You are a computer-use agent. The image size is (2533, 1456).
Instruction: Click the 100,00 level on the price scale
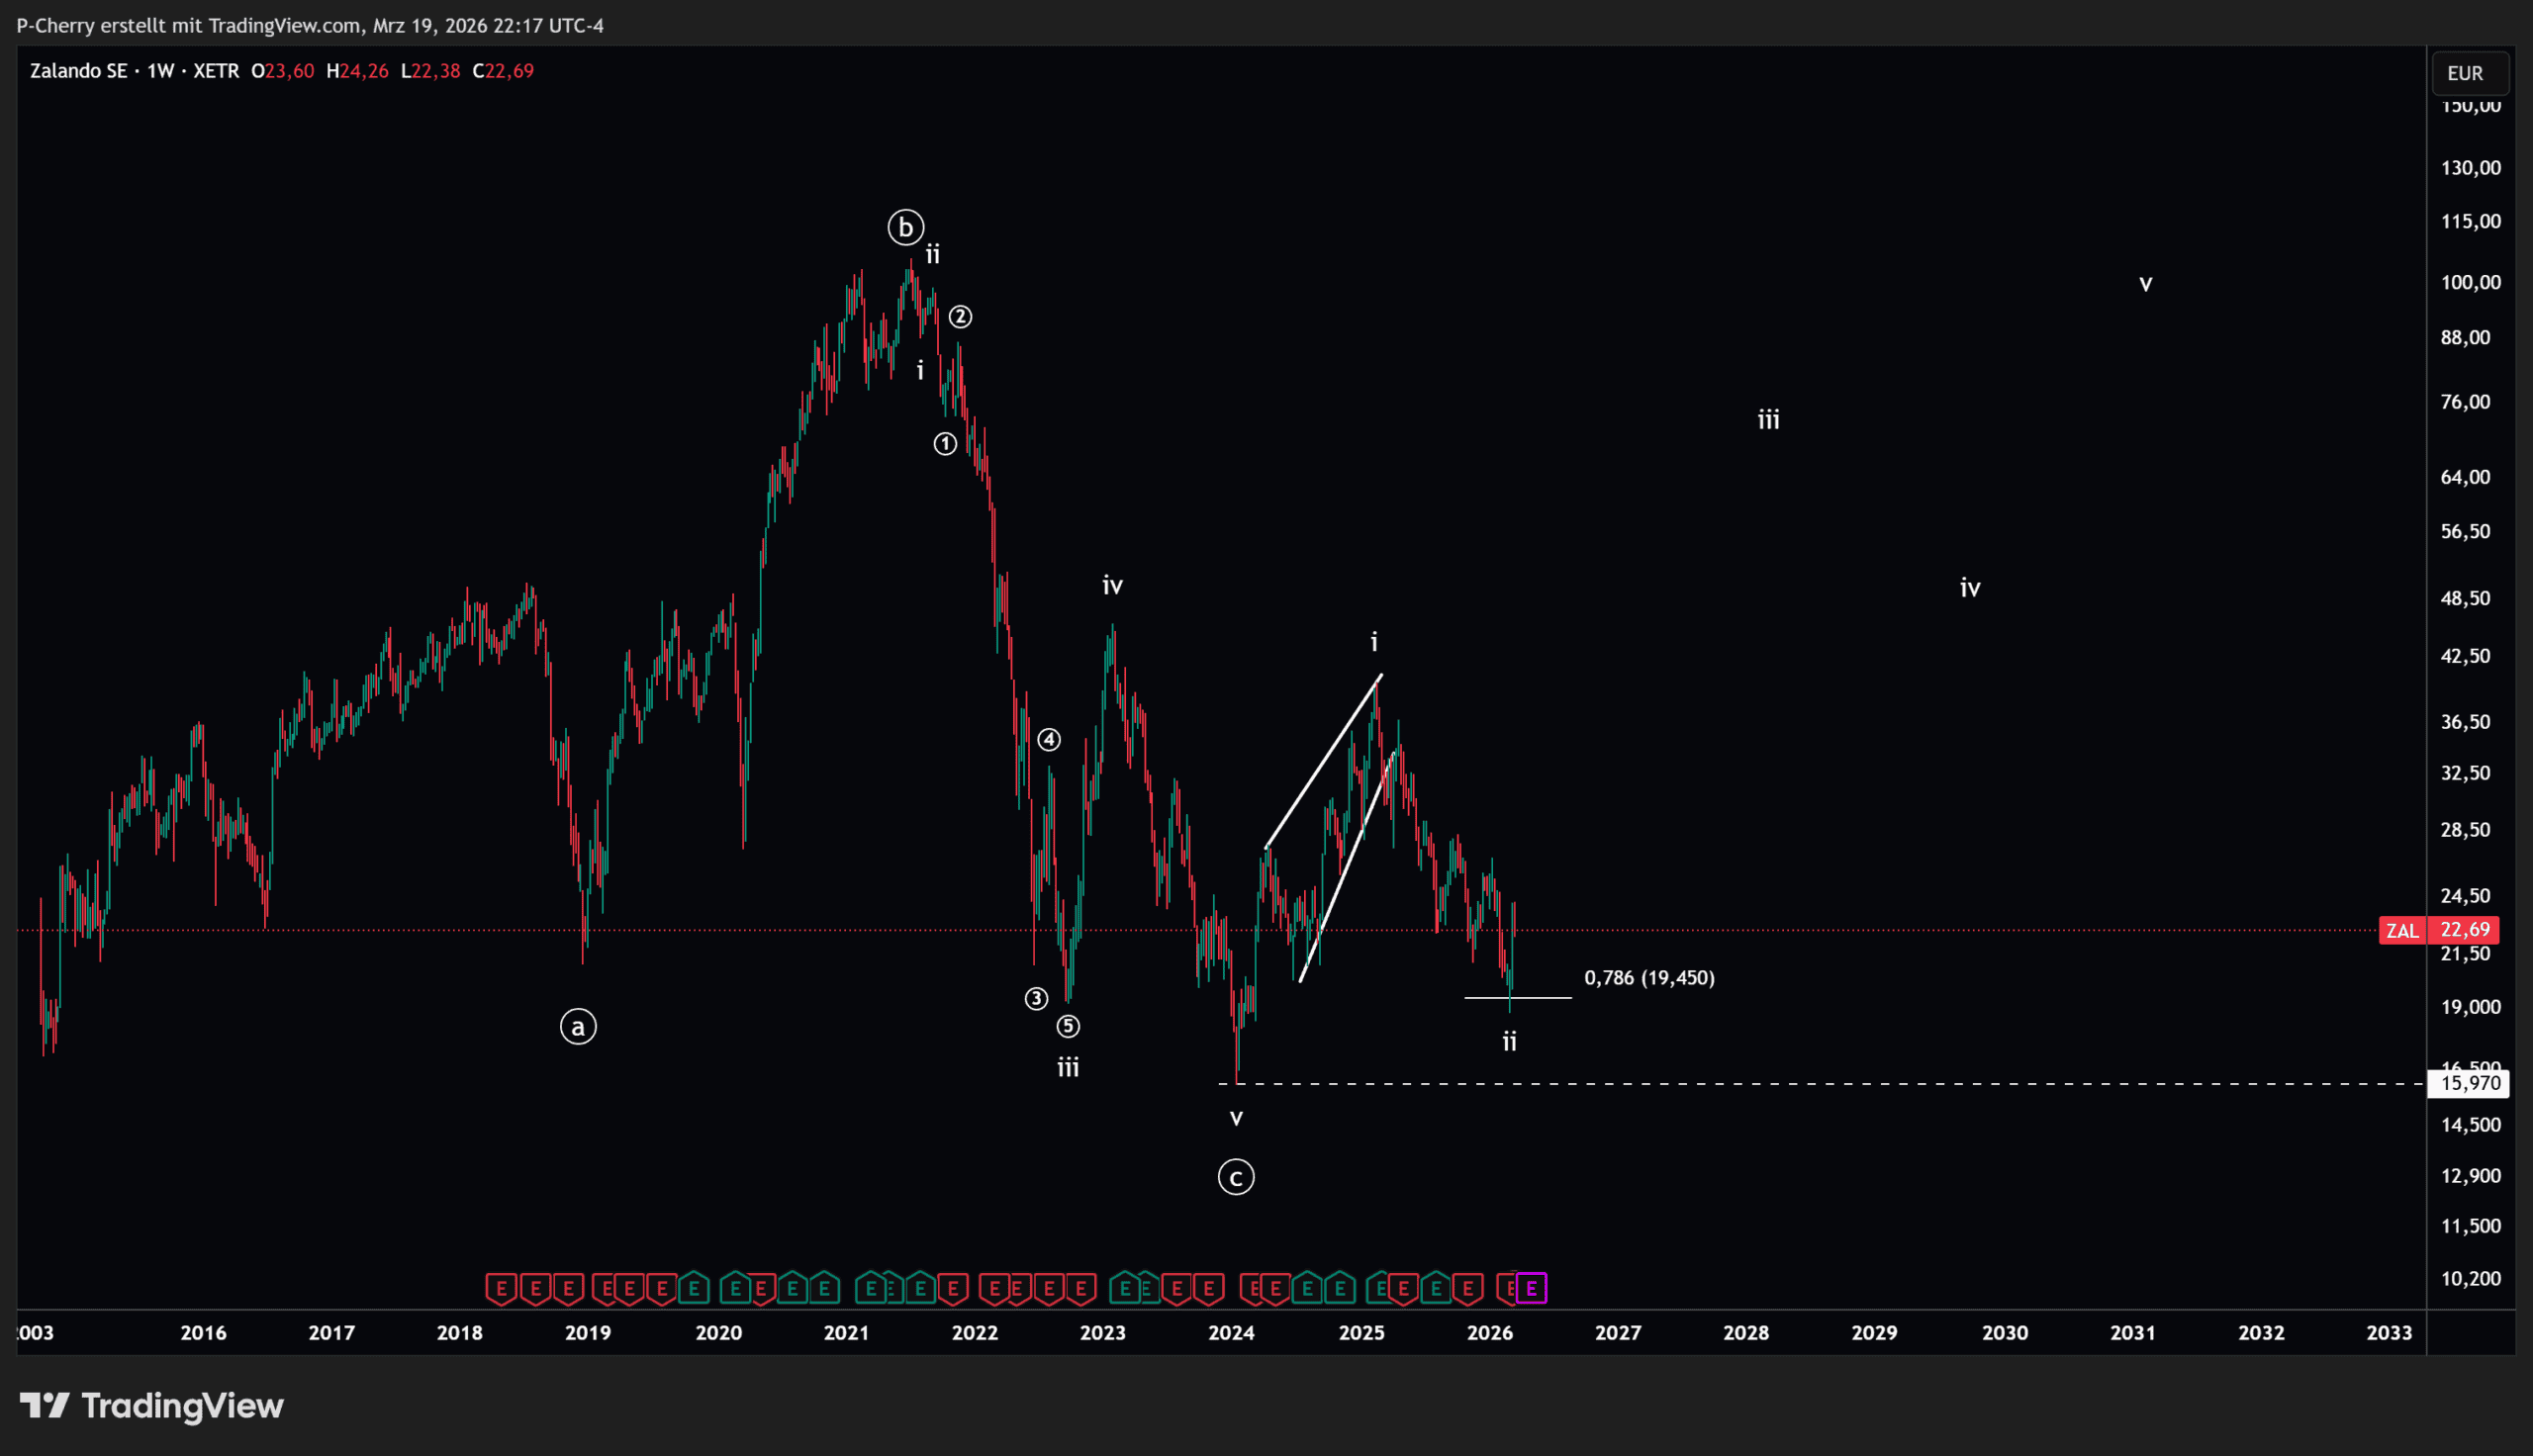point(2469,282)
